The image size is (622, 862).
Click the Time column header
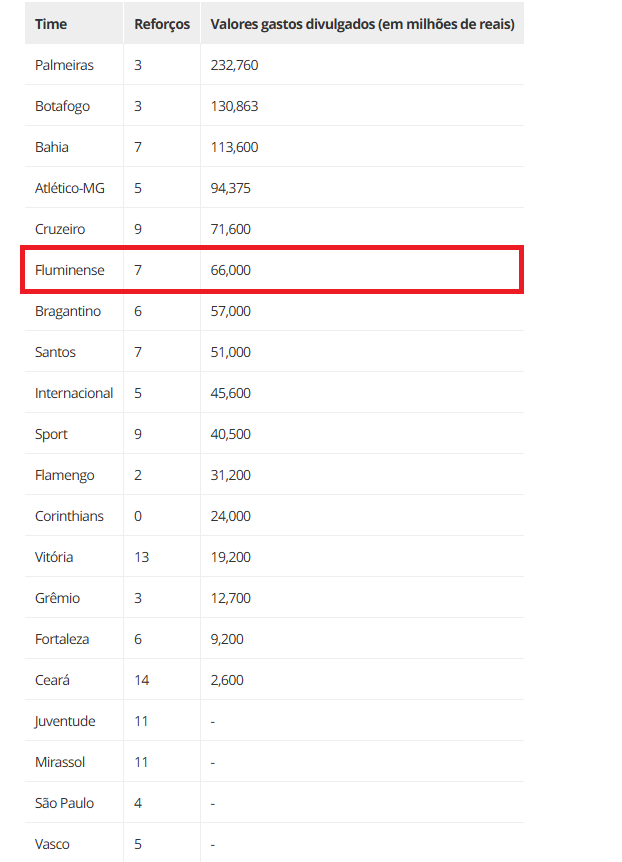coord(51,24)
